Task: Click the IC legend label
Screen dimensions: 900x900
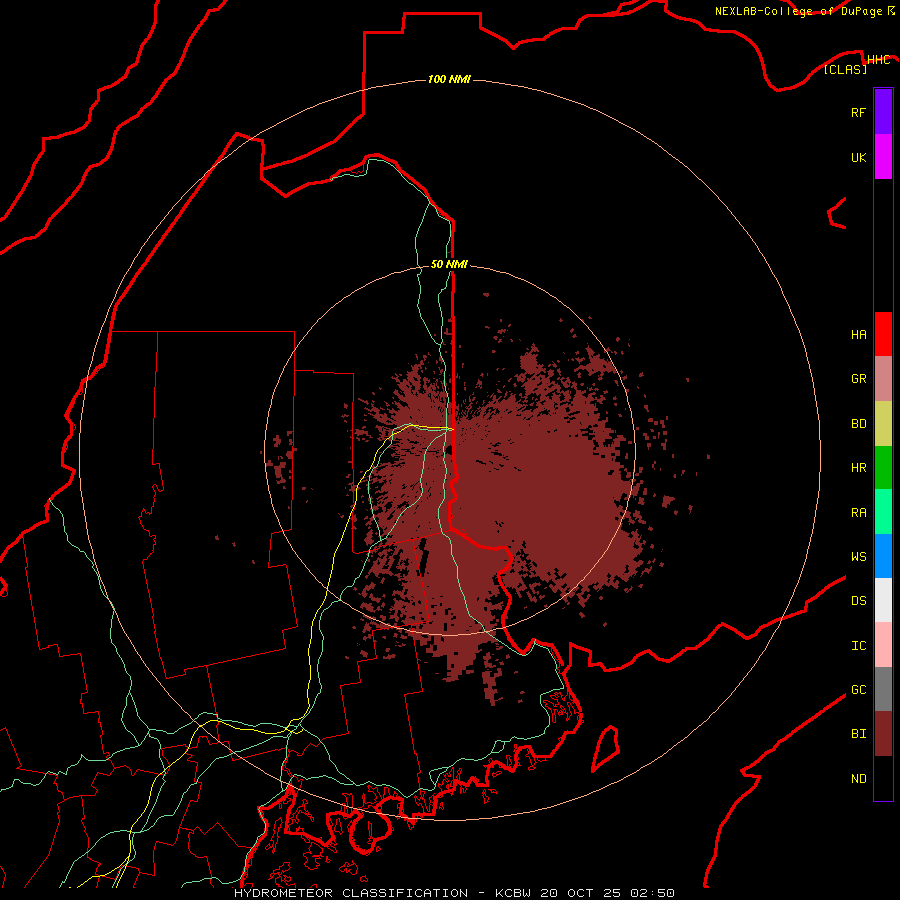Action: click(858, 646)
